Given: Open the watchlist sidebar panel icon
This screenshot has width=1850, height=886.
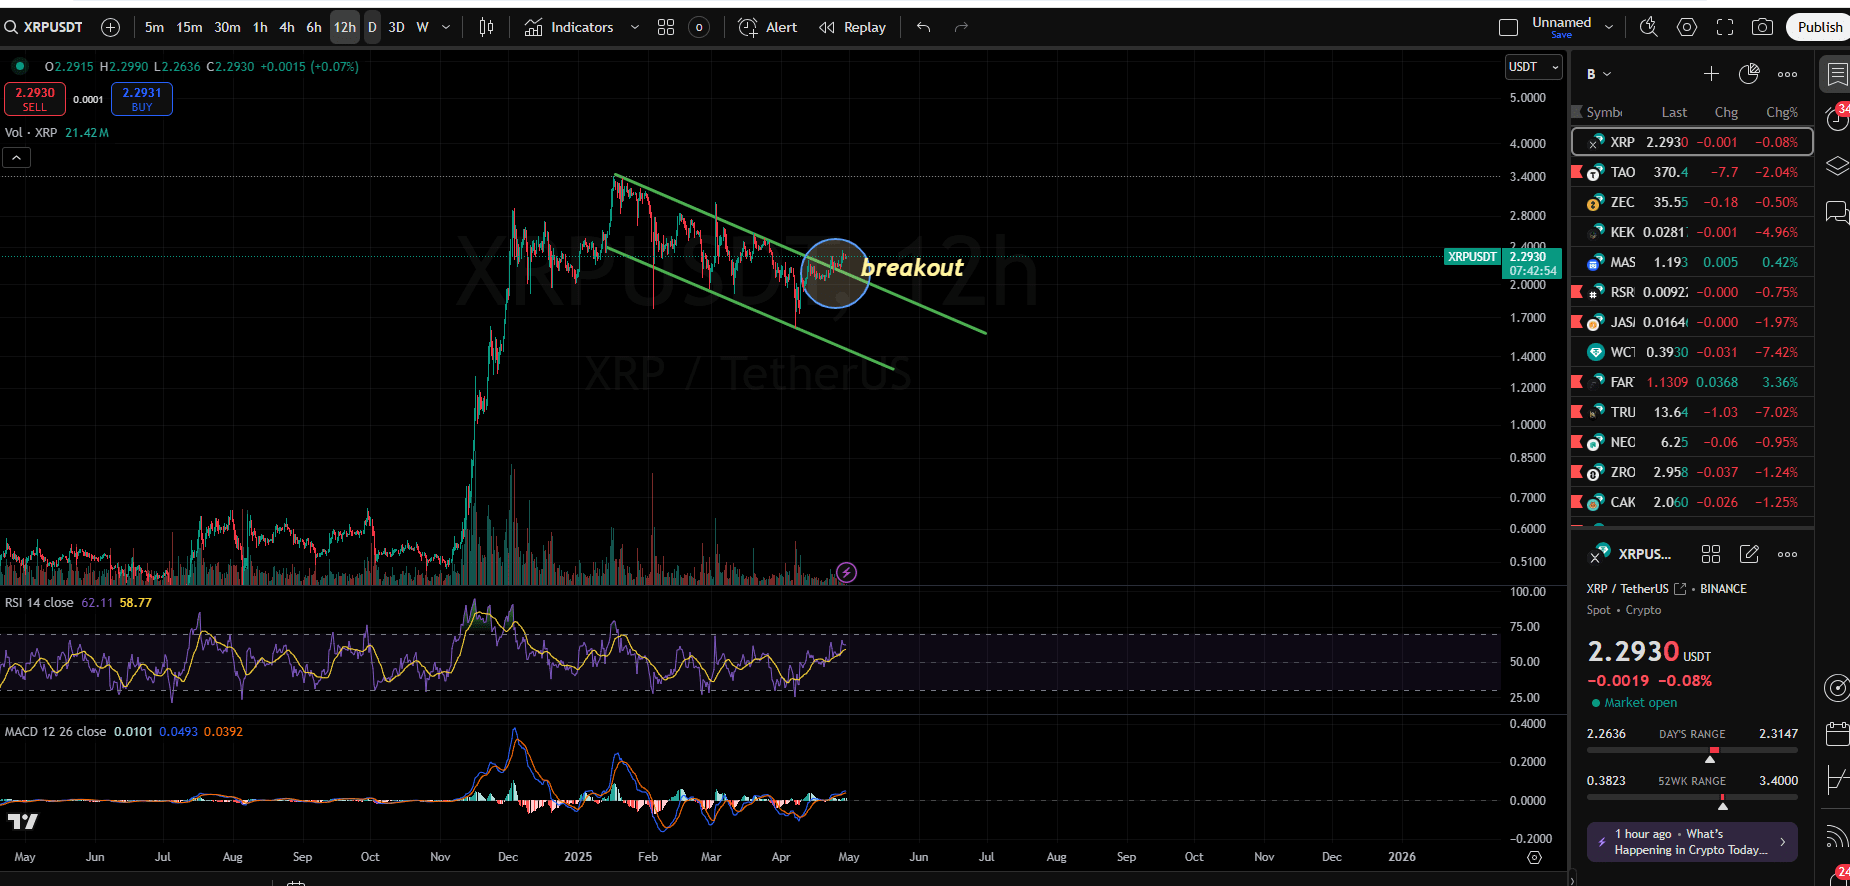Looking at the screenshot, I should (1837, 74).
